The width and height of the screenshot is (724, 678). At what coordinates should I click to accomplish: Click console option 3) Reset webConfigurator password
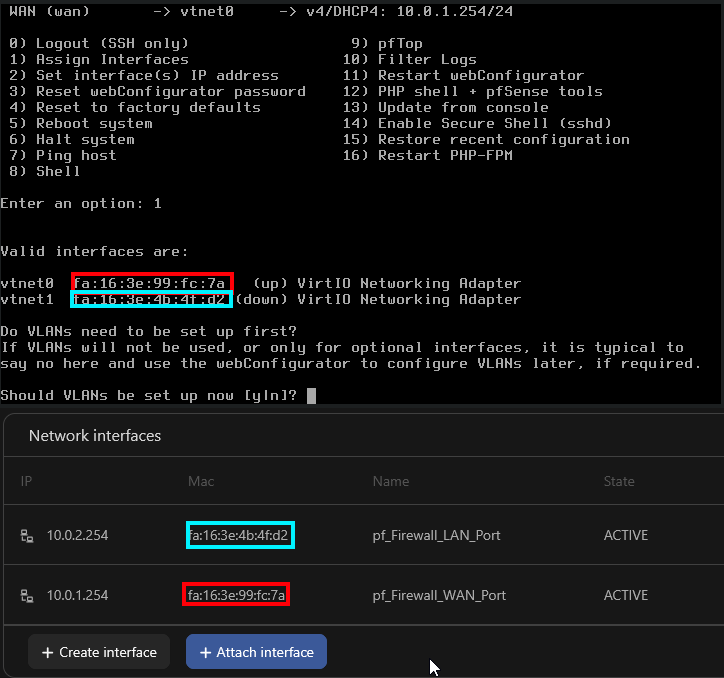157,91
